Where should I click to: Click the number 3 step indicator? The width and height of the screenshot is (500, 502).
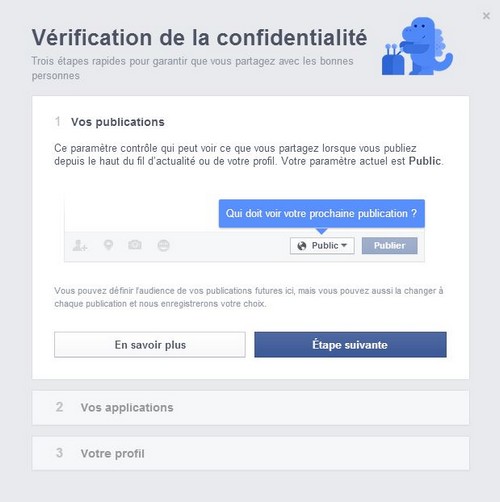[x=59, y=453]
